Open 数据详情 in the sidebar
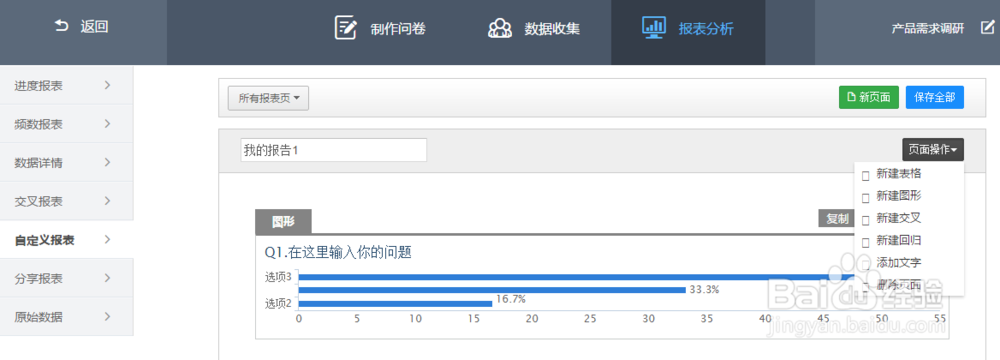This screenshot has width=1000, height=360. [66, 162]
